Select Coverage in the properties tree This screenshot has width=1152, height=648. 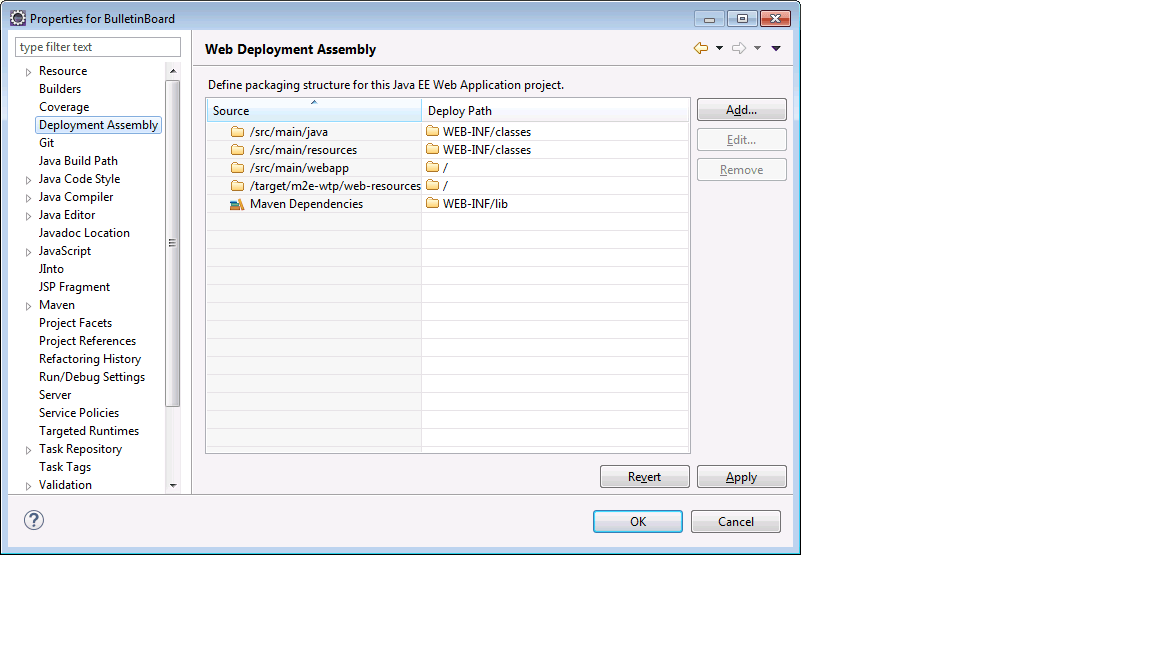click(x=64, y=107)
